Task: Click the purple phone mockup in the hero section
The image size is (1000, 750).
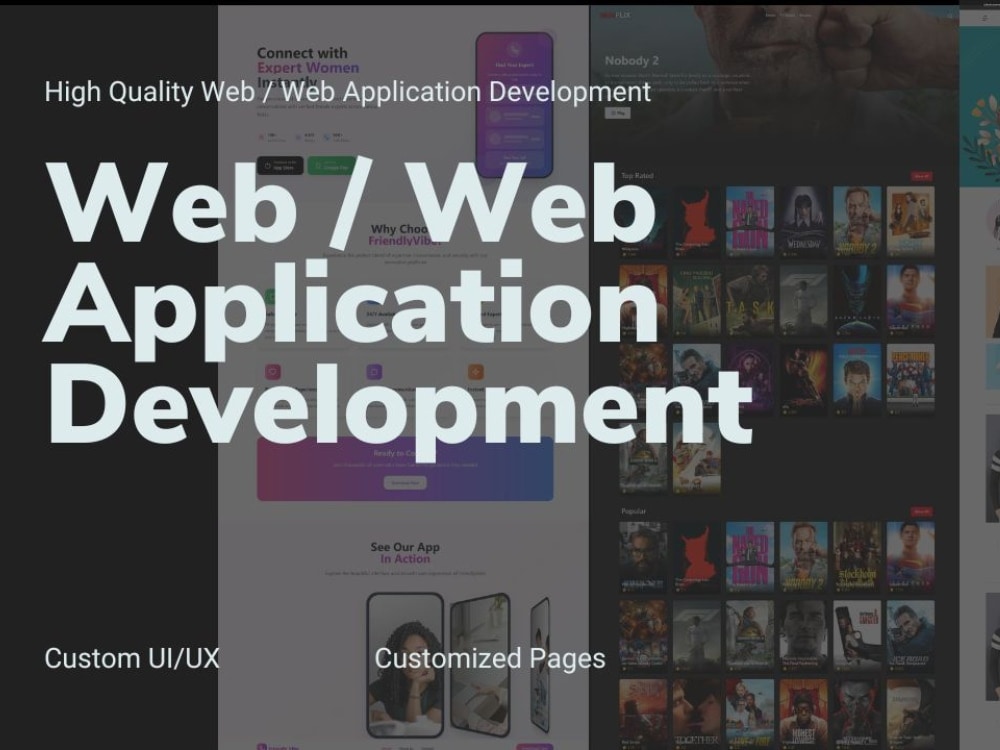Action: click(x=514, y=105)
